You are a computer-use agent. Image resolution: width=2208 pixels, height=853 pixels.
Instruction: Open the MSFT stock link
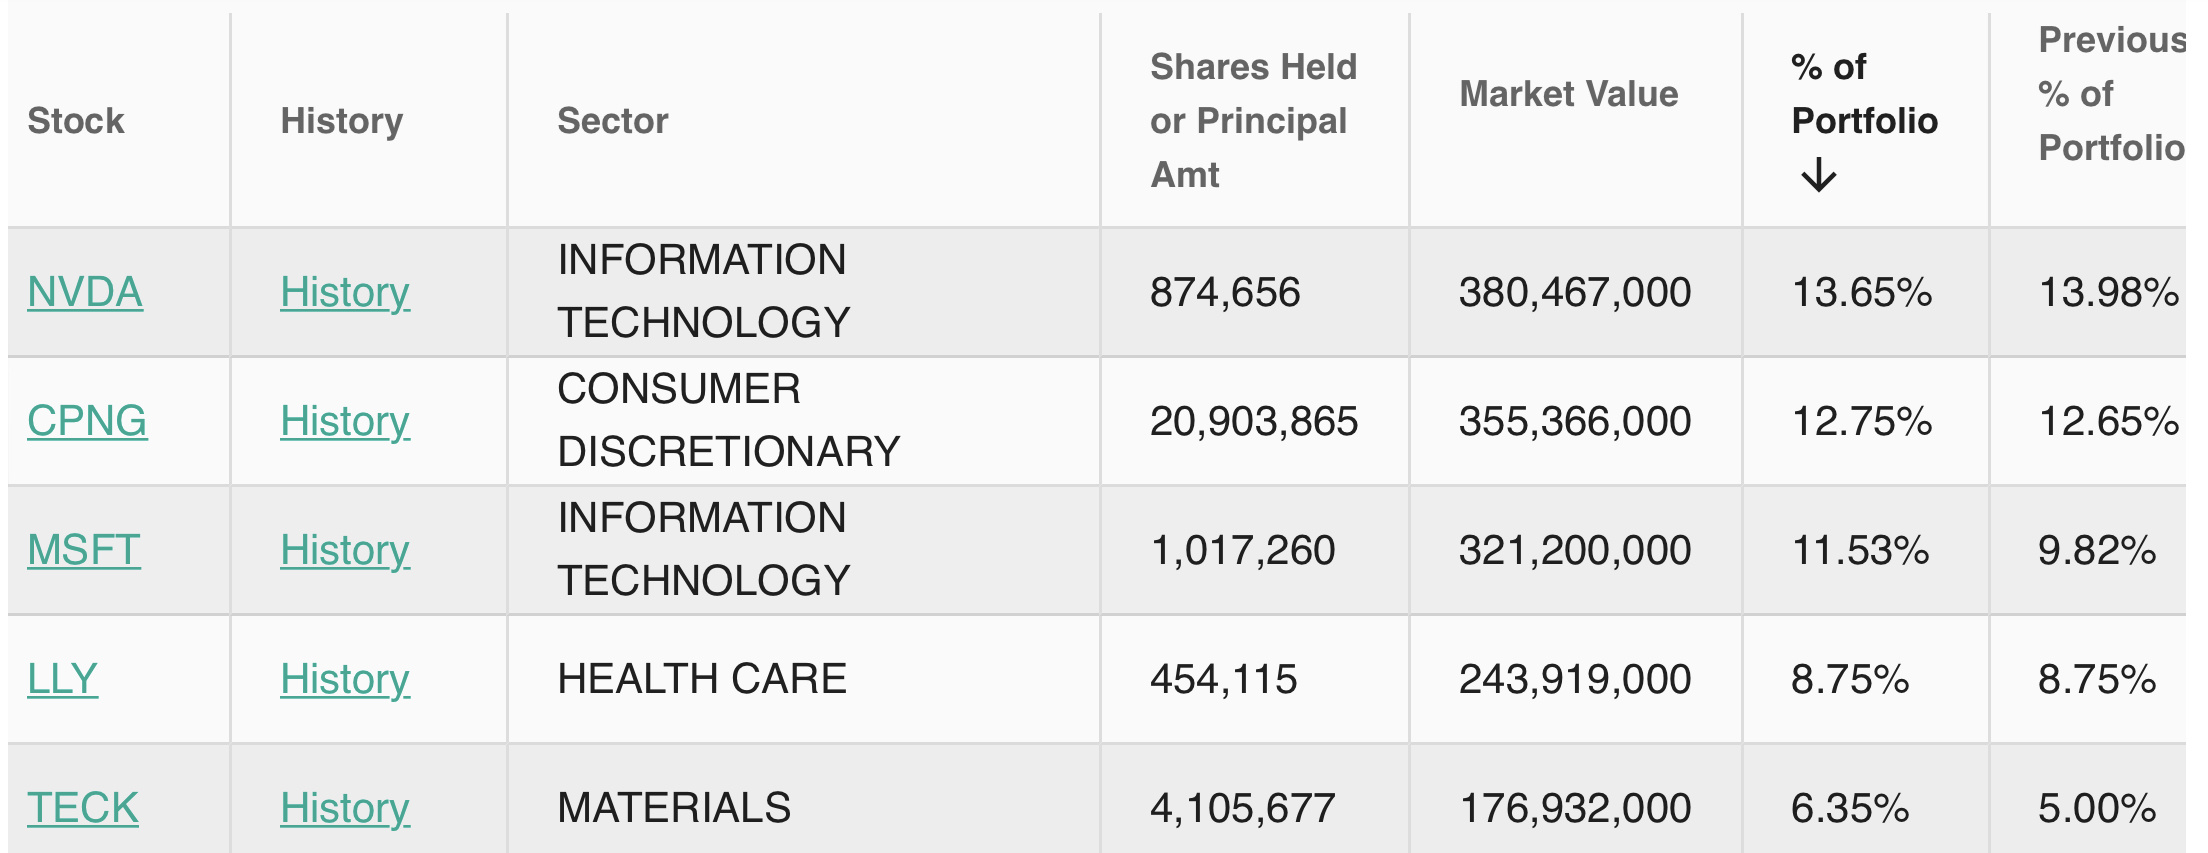[x=84, y=550]
